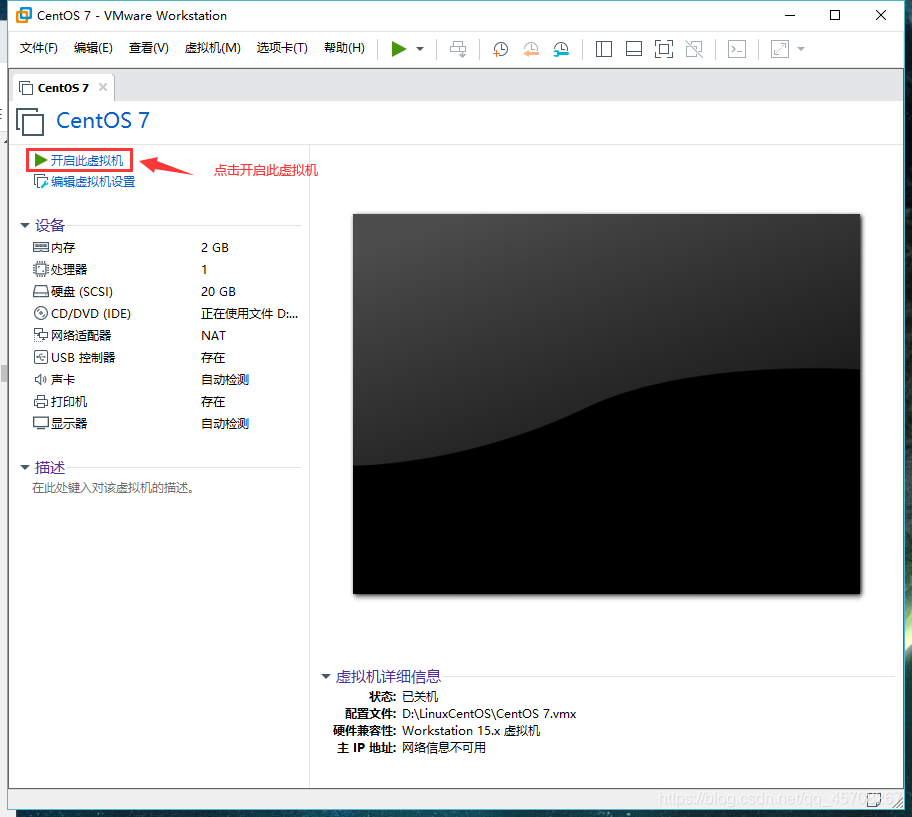912x817 pixels.
Task: Toggle console view with full screen icon
Action: tap(663, 48)
